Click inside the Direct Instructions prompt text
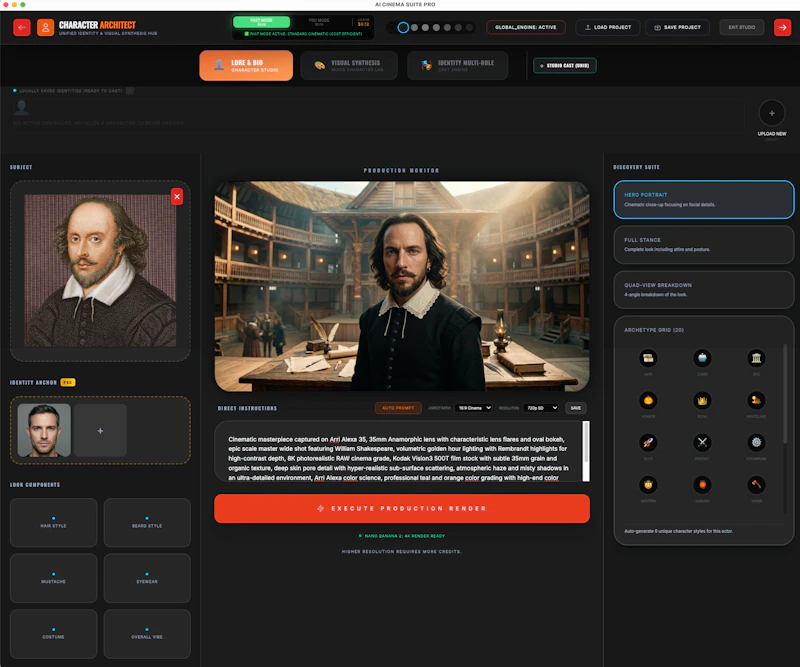 (398, 458)
